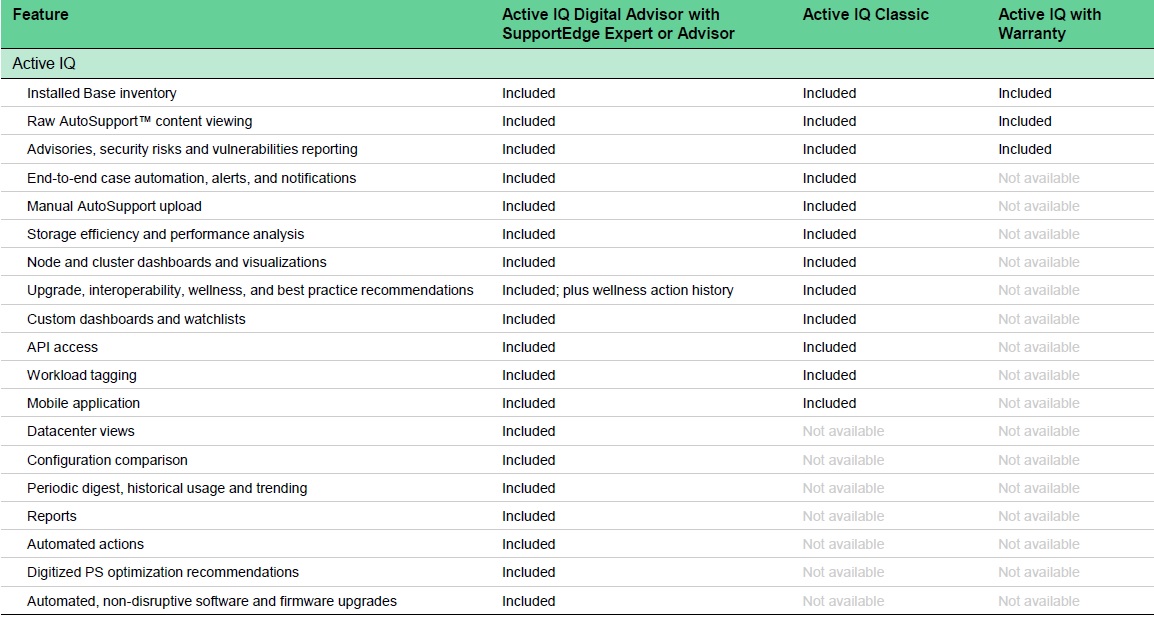Select the Workload tagging feature label
This screenshot has width=1154, height=617.
click(81, 375)
